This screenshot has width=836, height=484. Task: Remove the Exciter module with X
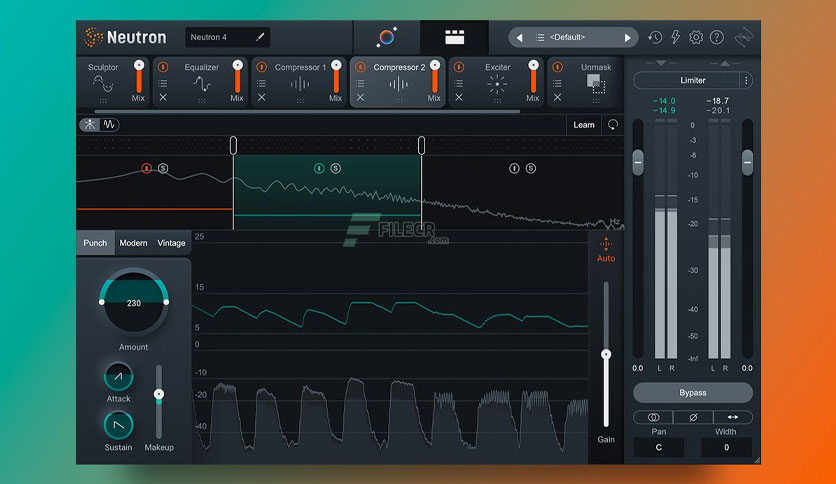459,98
